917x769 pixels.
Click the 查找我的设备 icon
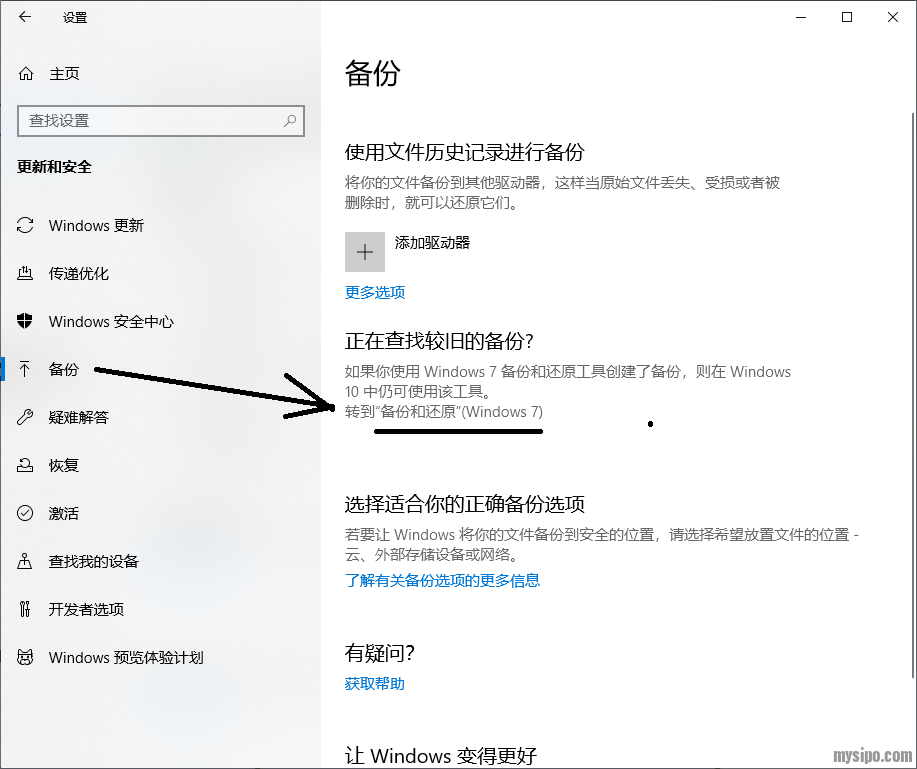click(x=26, y=562)
